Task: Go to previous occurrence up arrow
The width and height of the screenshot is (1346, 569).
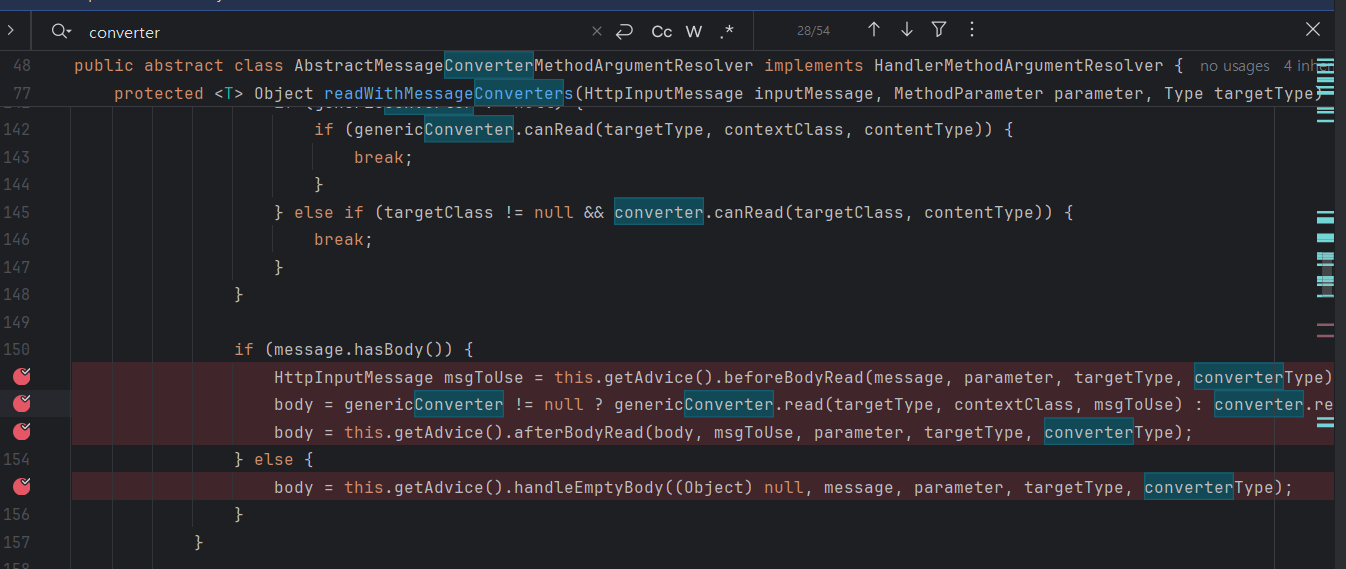Action: coord(873,30)
